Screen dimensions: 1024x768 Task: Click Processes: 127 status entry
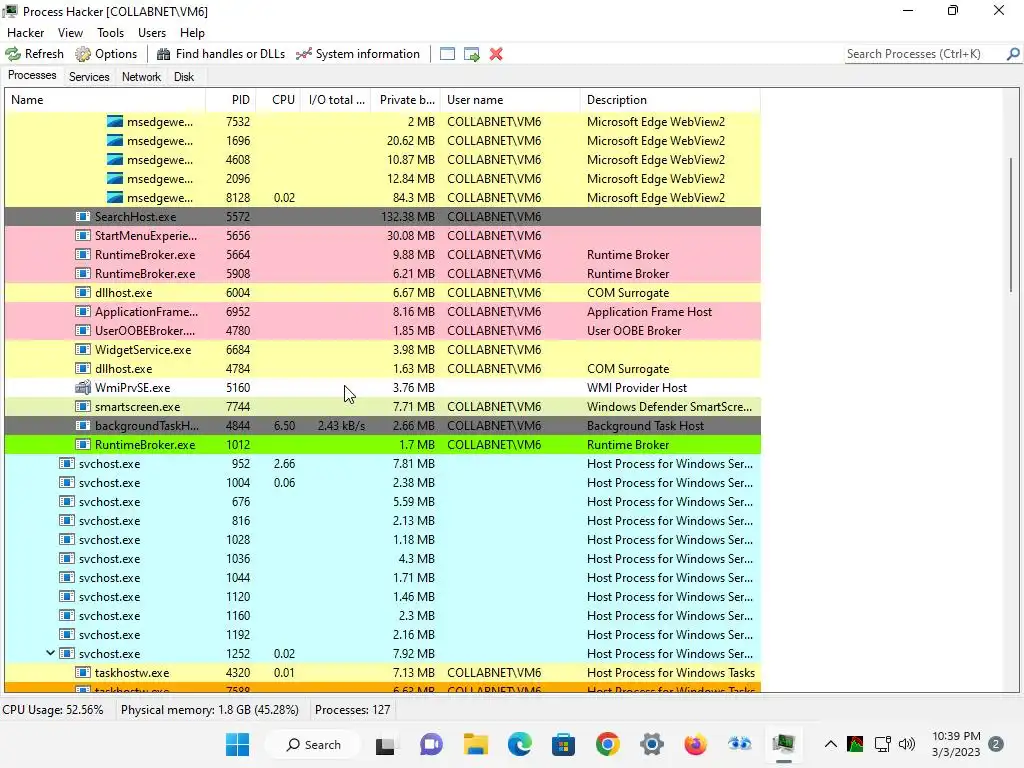(352, 710)
